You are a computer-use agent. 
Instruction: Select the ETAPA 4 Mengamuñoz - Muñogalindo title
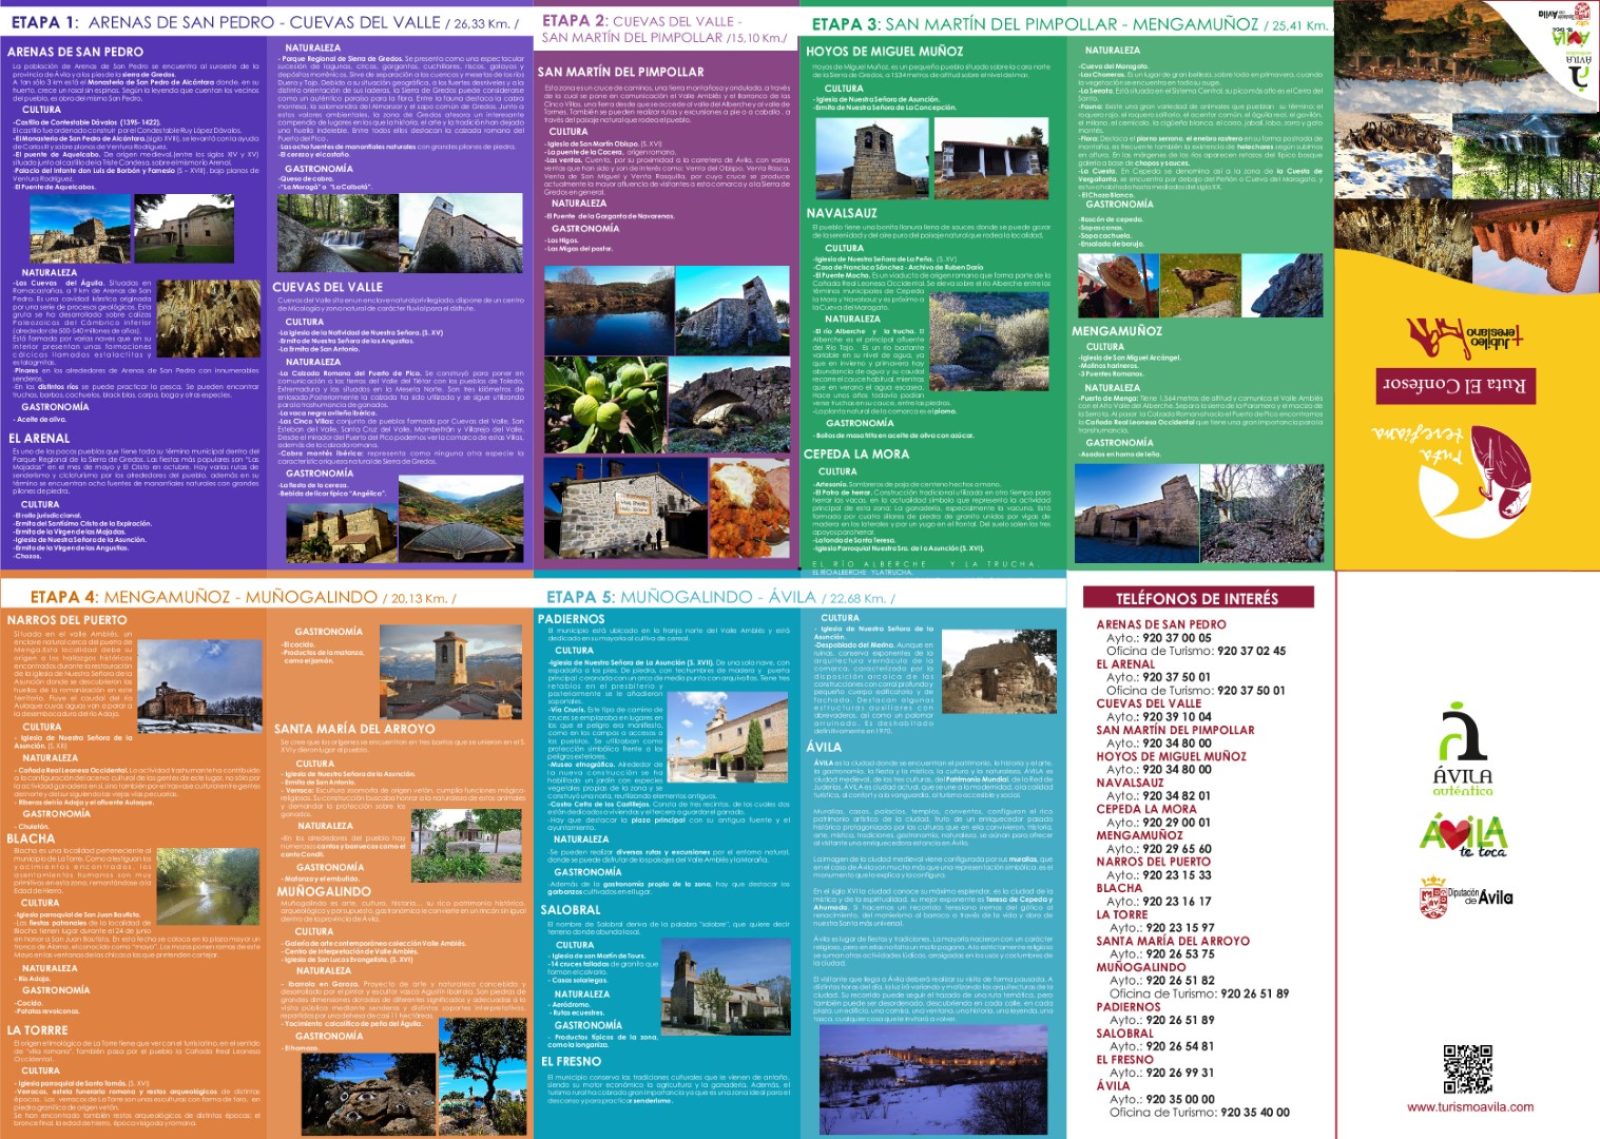[243, 597]
